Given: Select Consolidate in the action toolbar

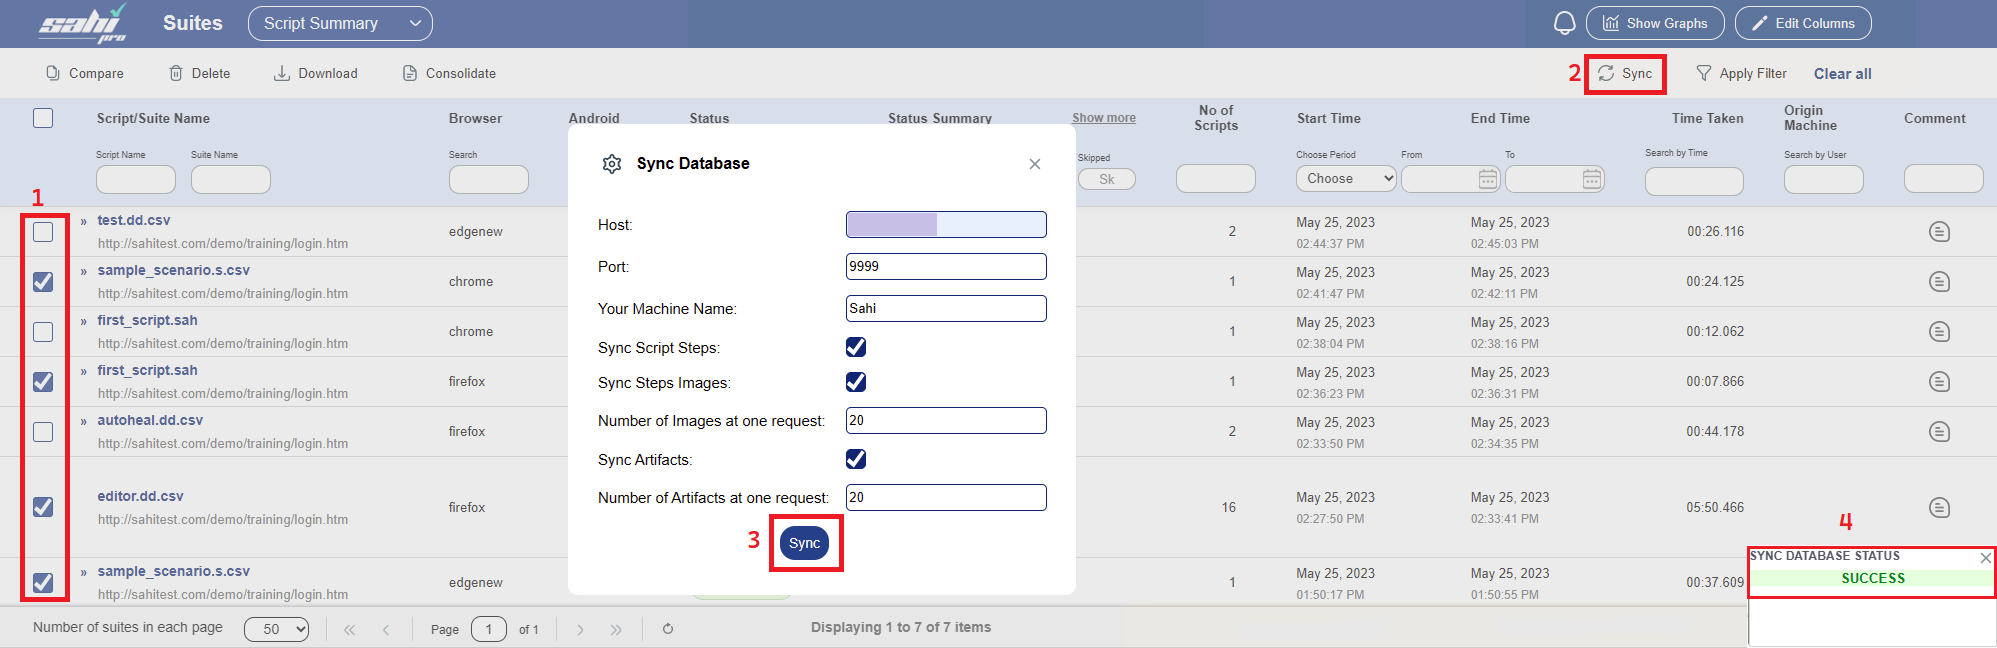Looking at the screenshot, I should point(449,74).
